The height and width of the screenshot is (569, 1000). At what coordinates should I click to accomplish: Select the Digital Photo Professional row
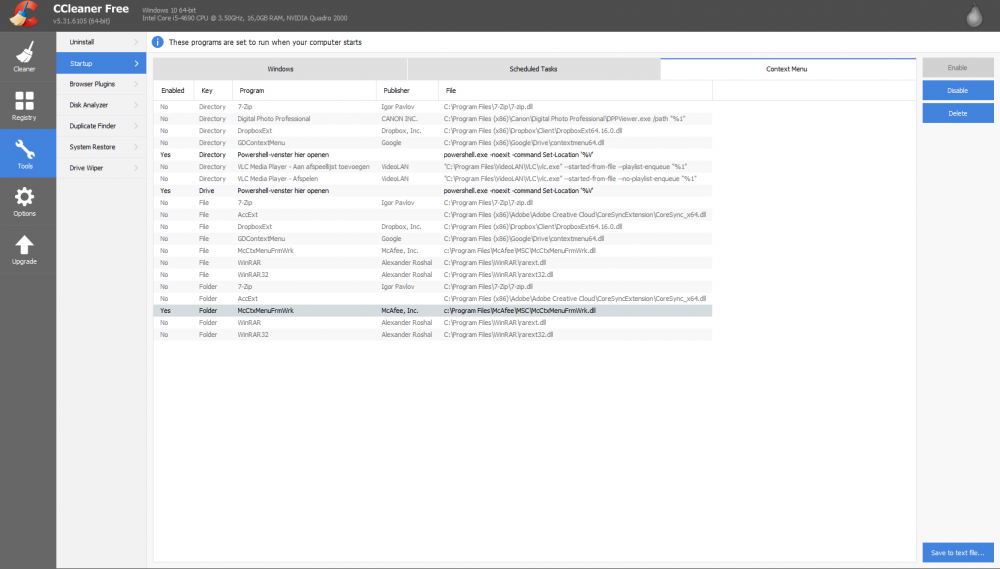pyautogui.click(x=432, y=119)
